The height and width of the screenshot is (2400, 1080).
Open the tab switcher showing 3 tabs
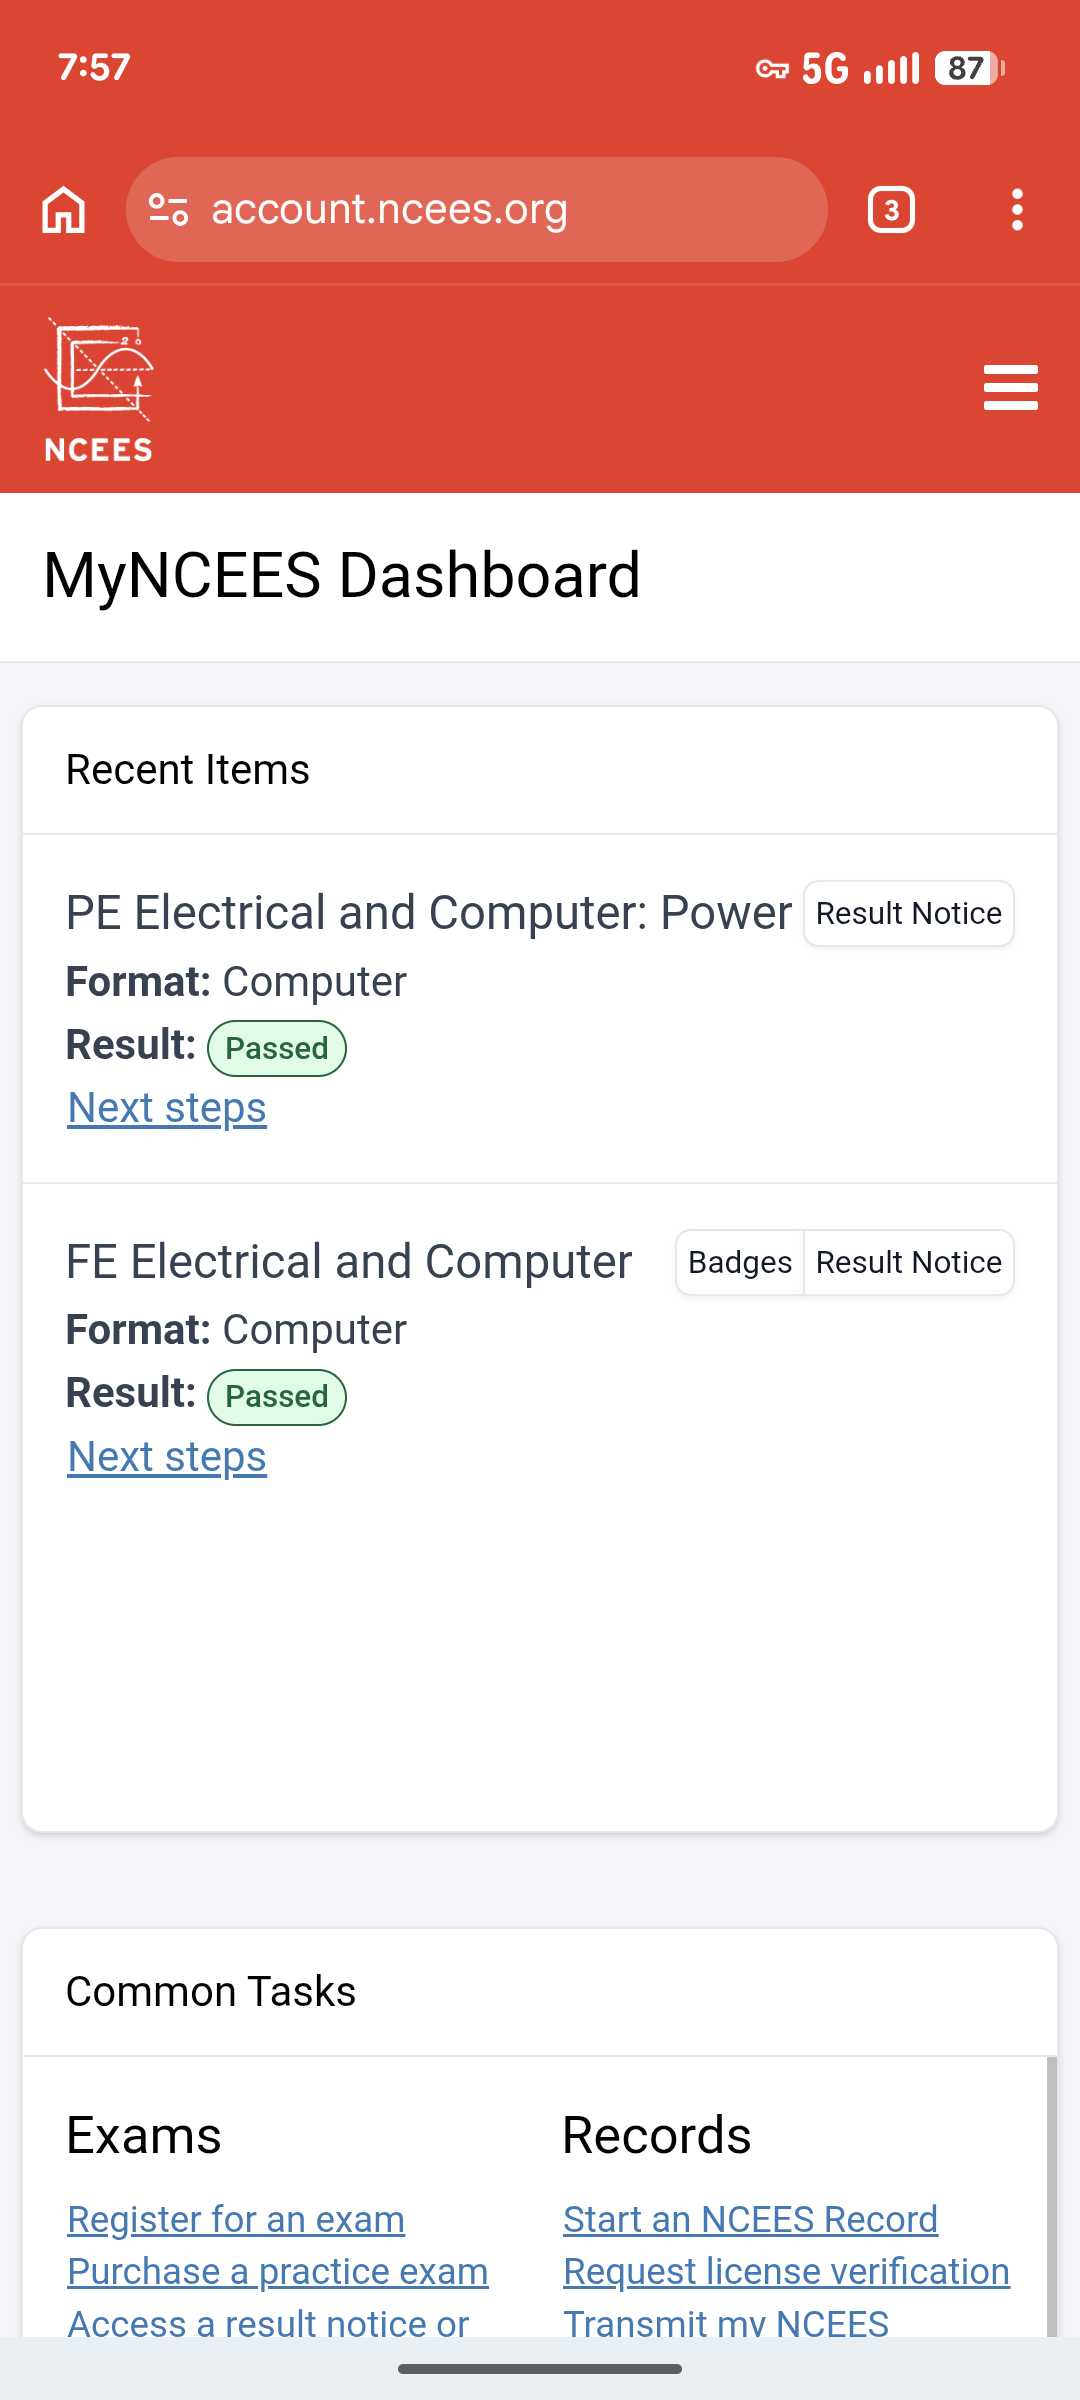(x=891, y=210)
